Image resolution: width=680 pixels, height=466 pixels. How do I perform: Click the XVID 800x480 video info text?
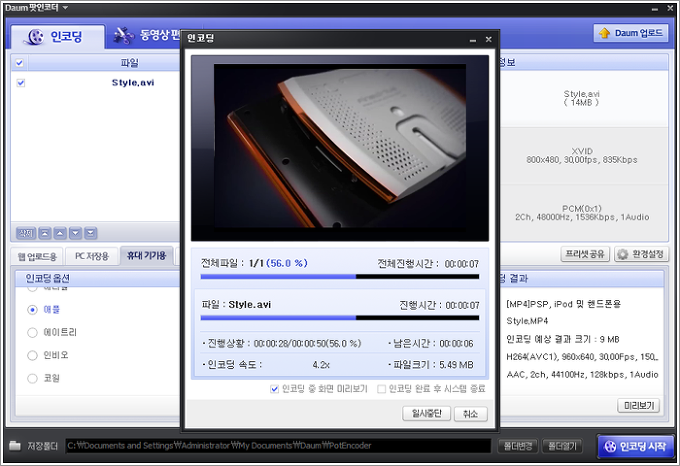click(582, 156)
